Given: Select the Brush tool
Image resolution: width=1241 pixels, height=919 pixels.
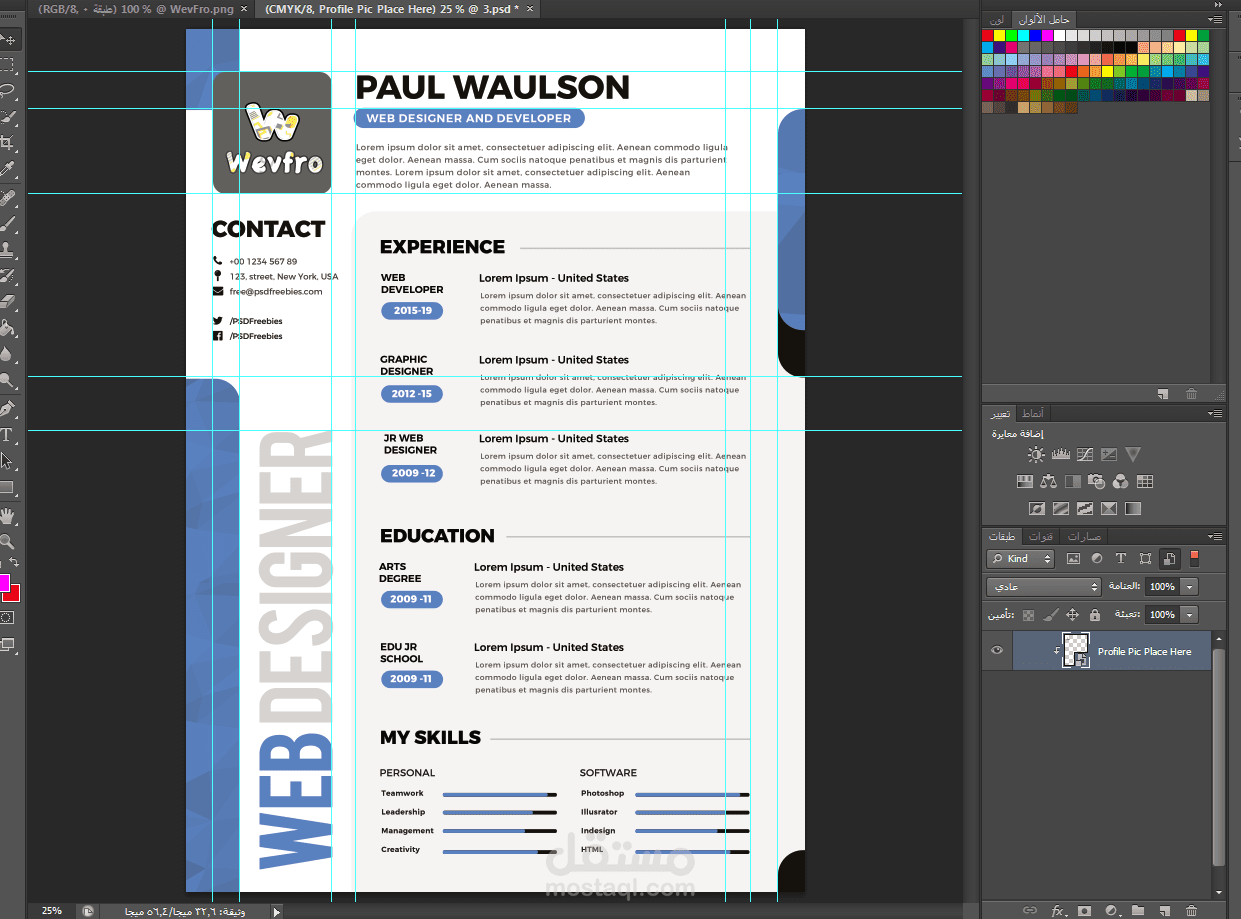Looking at the screenshot, I should [x=8, y=223].
